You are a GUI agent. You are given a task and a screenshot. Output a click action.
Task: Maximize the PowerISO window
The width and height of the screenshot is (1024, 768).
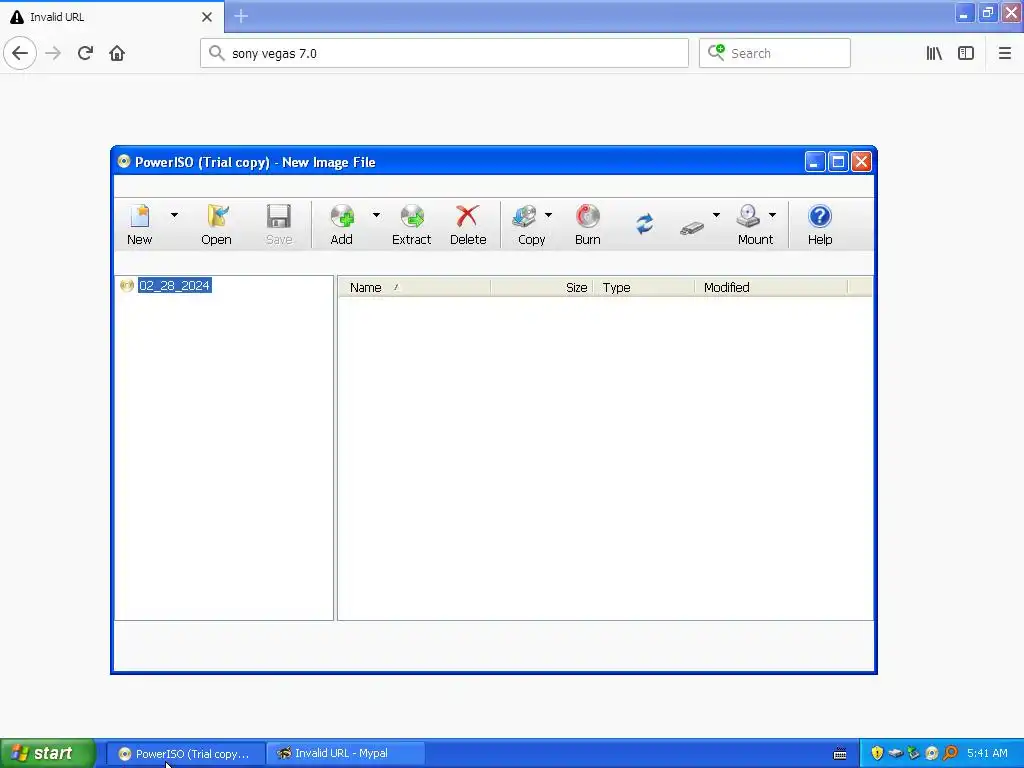click(x=839, y=161)
